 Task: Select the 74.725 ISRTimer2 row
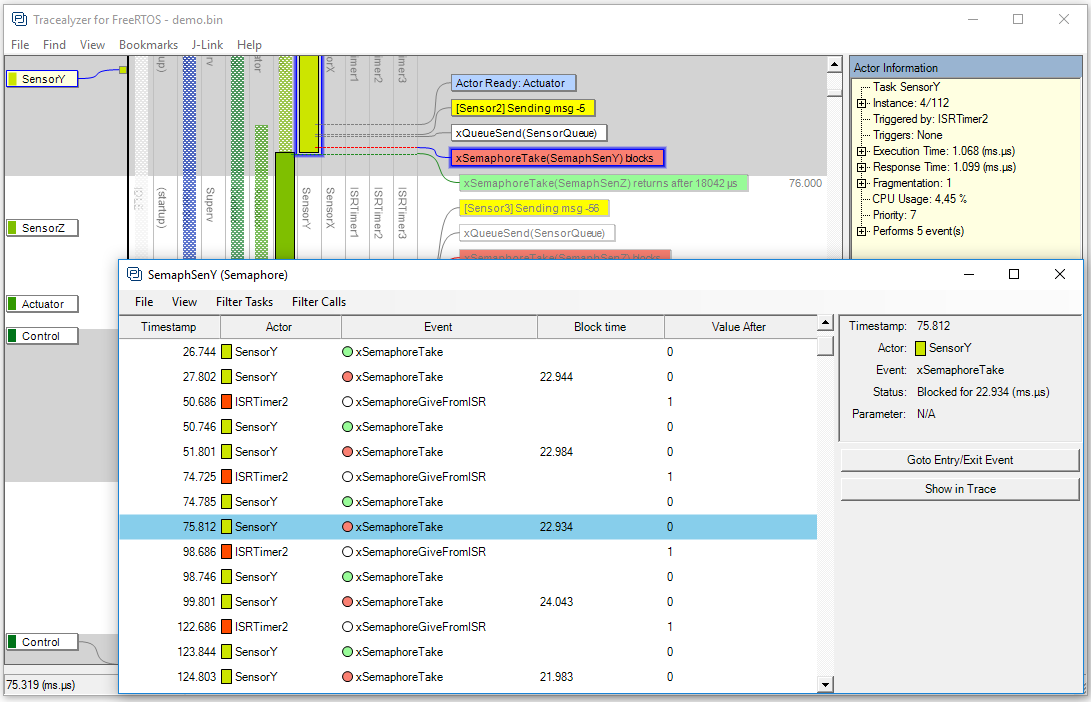(x=468, y=477)
